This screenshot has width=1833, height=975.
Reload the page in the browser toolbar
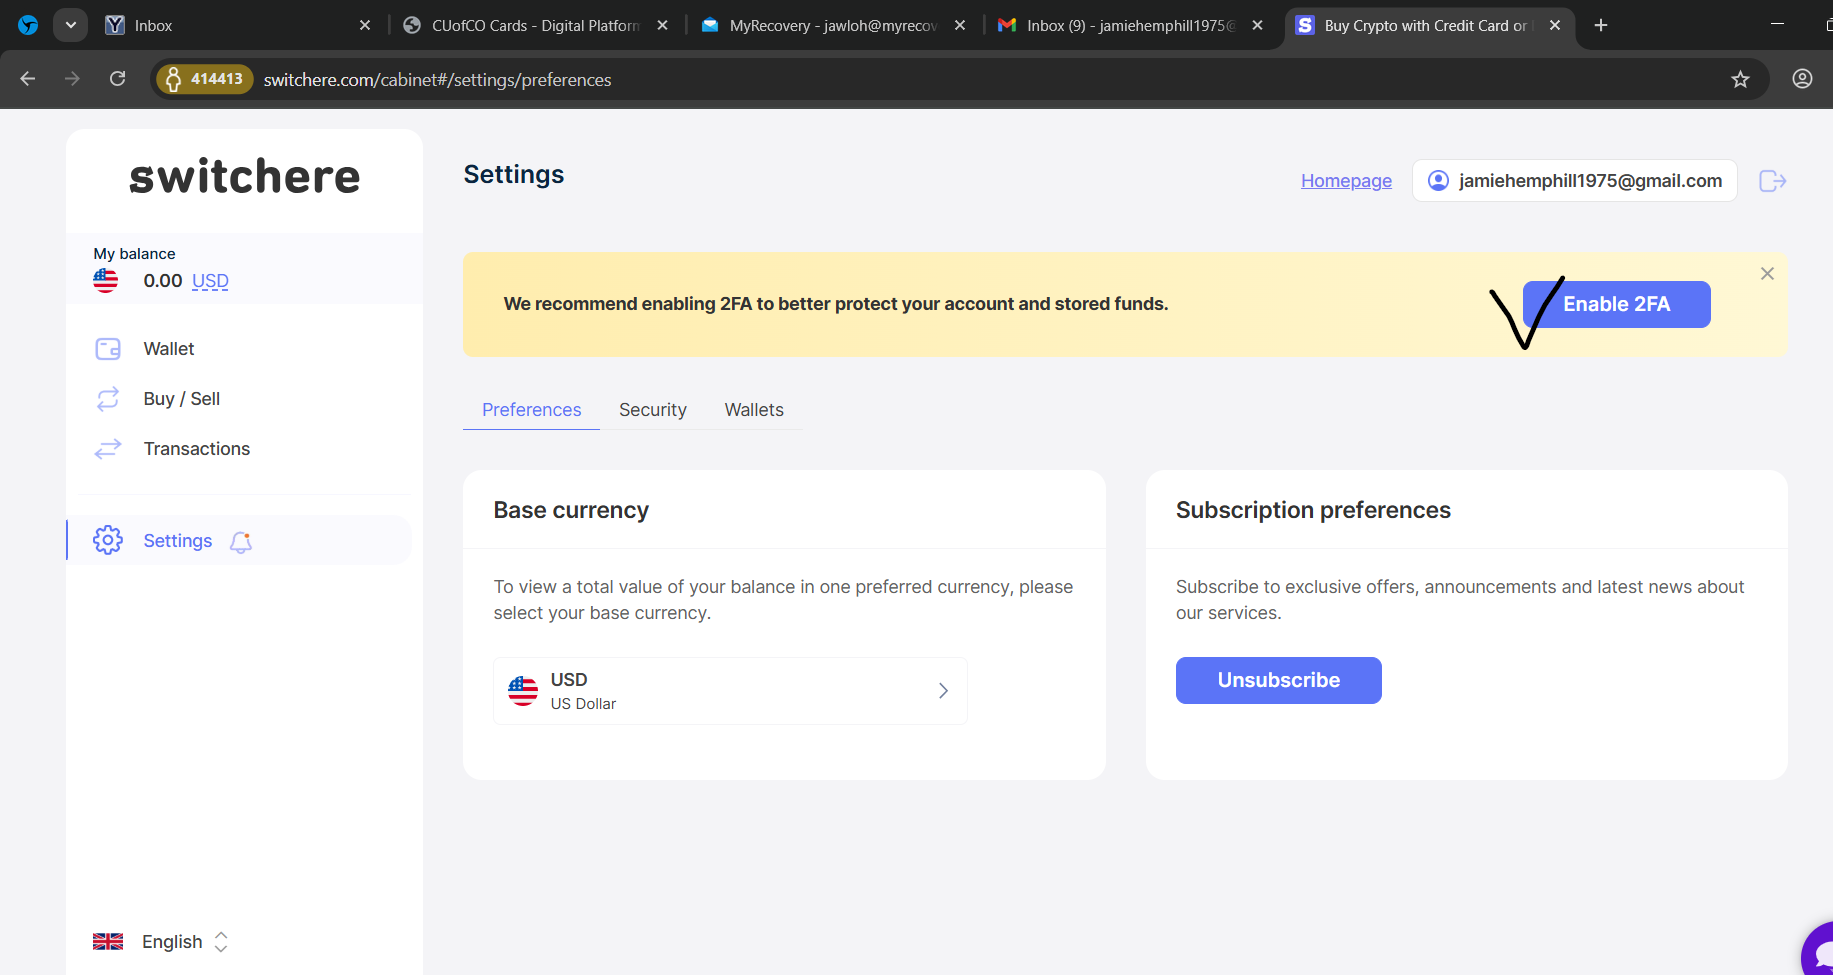[x=118, y=79]
